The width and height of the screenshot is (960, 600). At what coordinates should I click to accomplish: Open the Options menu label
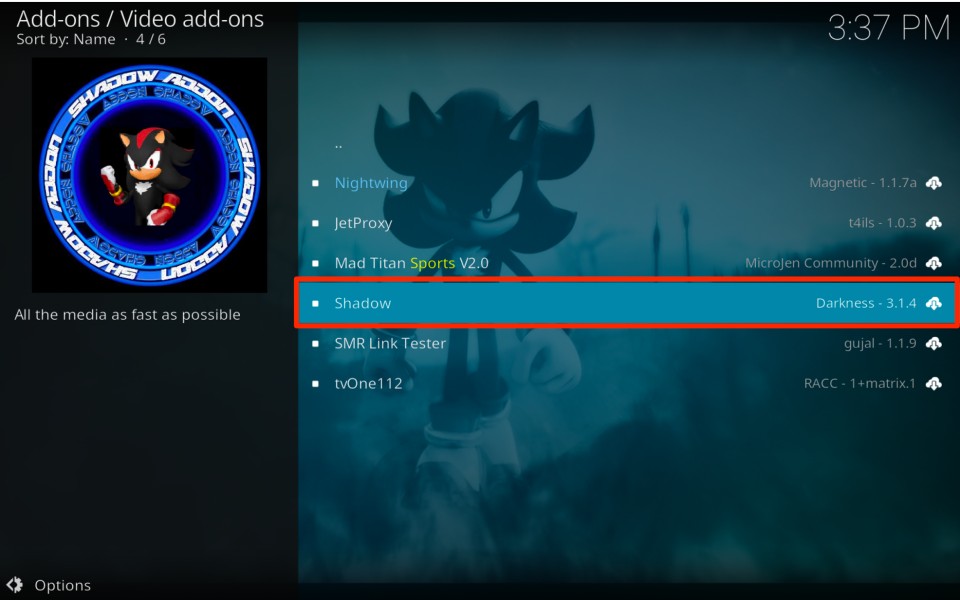coord(62,585)
